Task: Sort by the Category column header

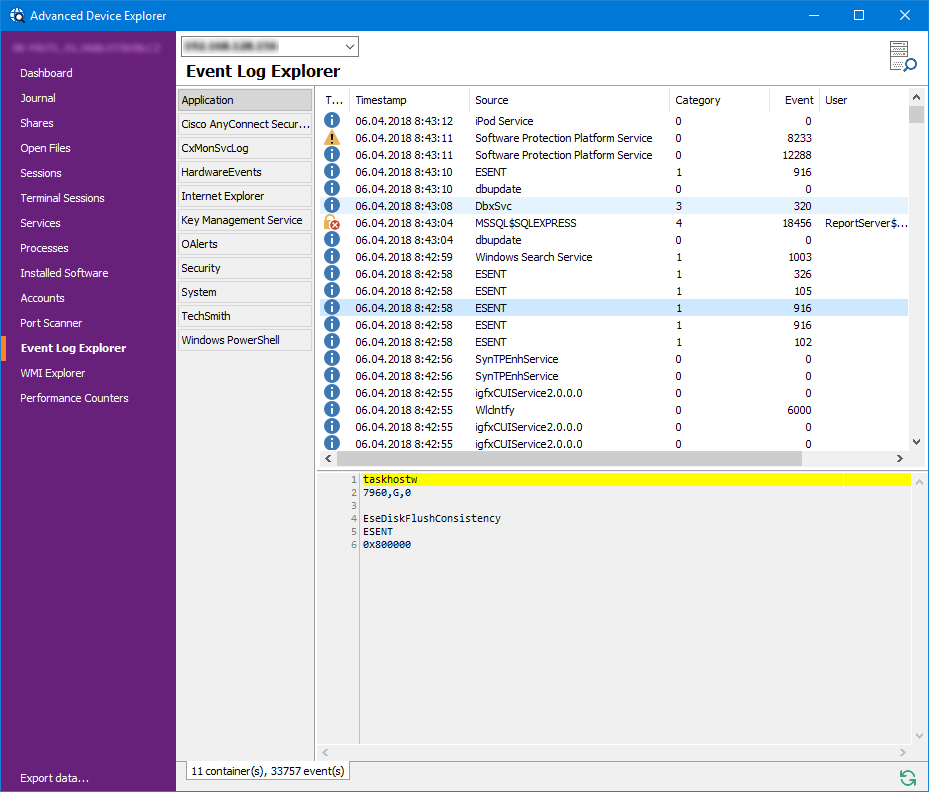Action: pos(719,100)
